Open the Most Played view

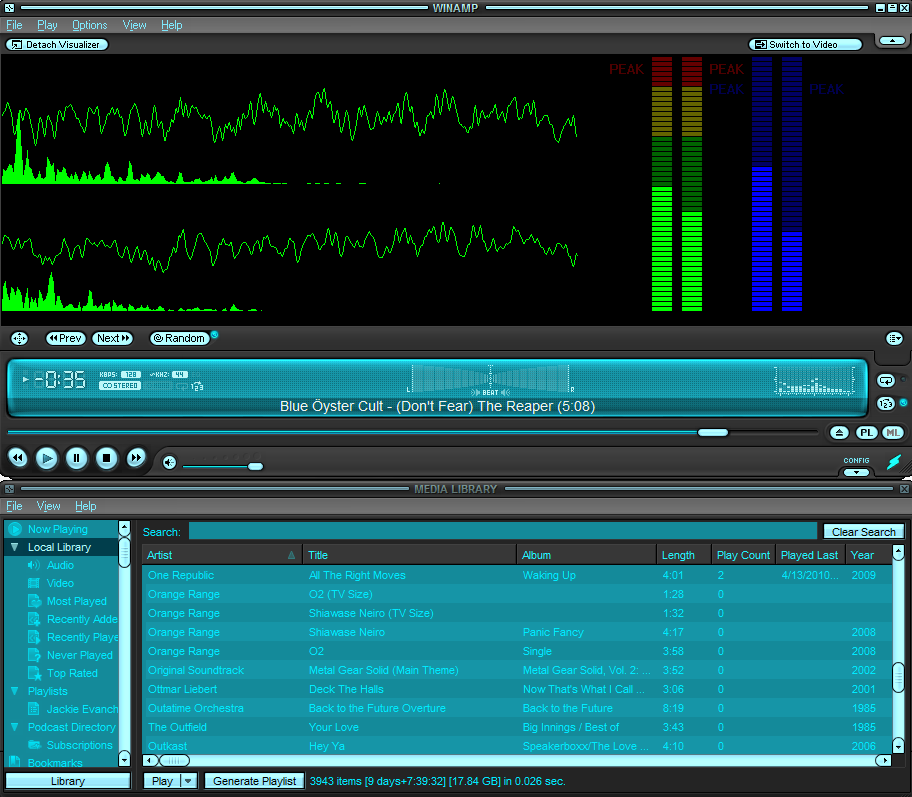[76, 601]
